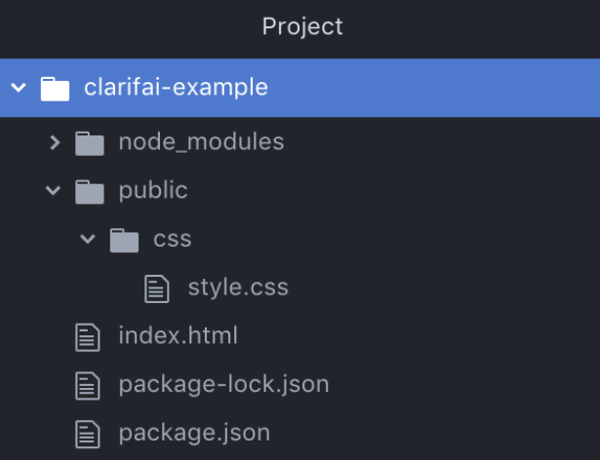Click the index.html file icon
Screen dimensions: 600x460
click(89, 337)
